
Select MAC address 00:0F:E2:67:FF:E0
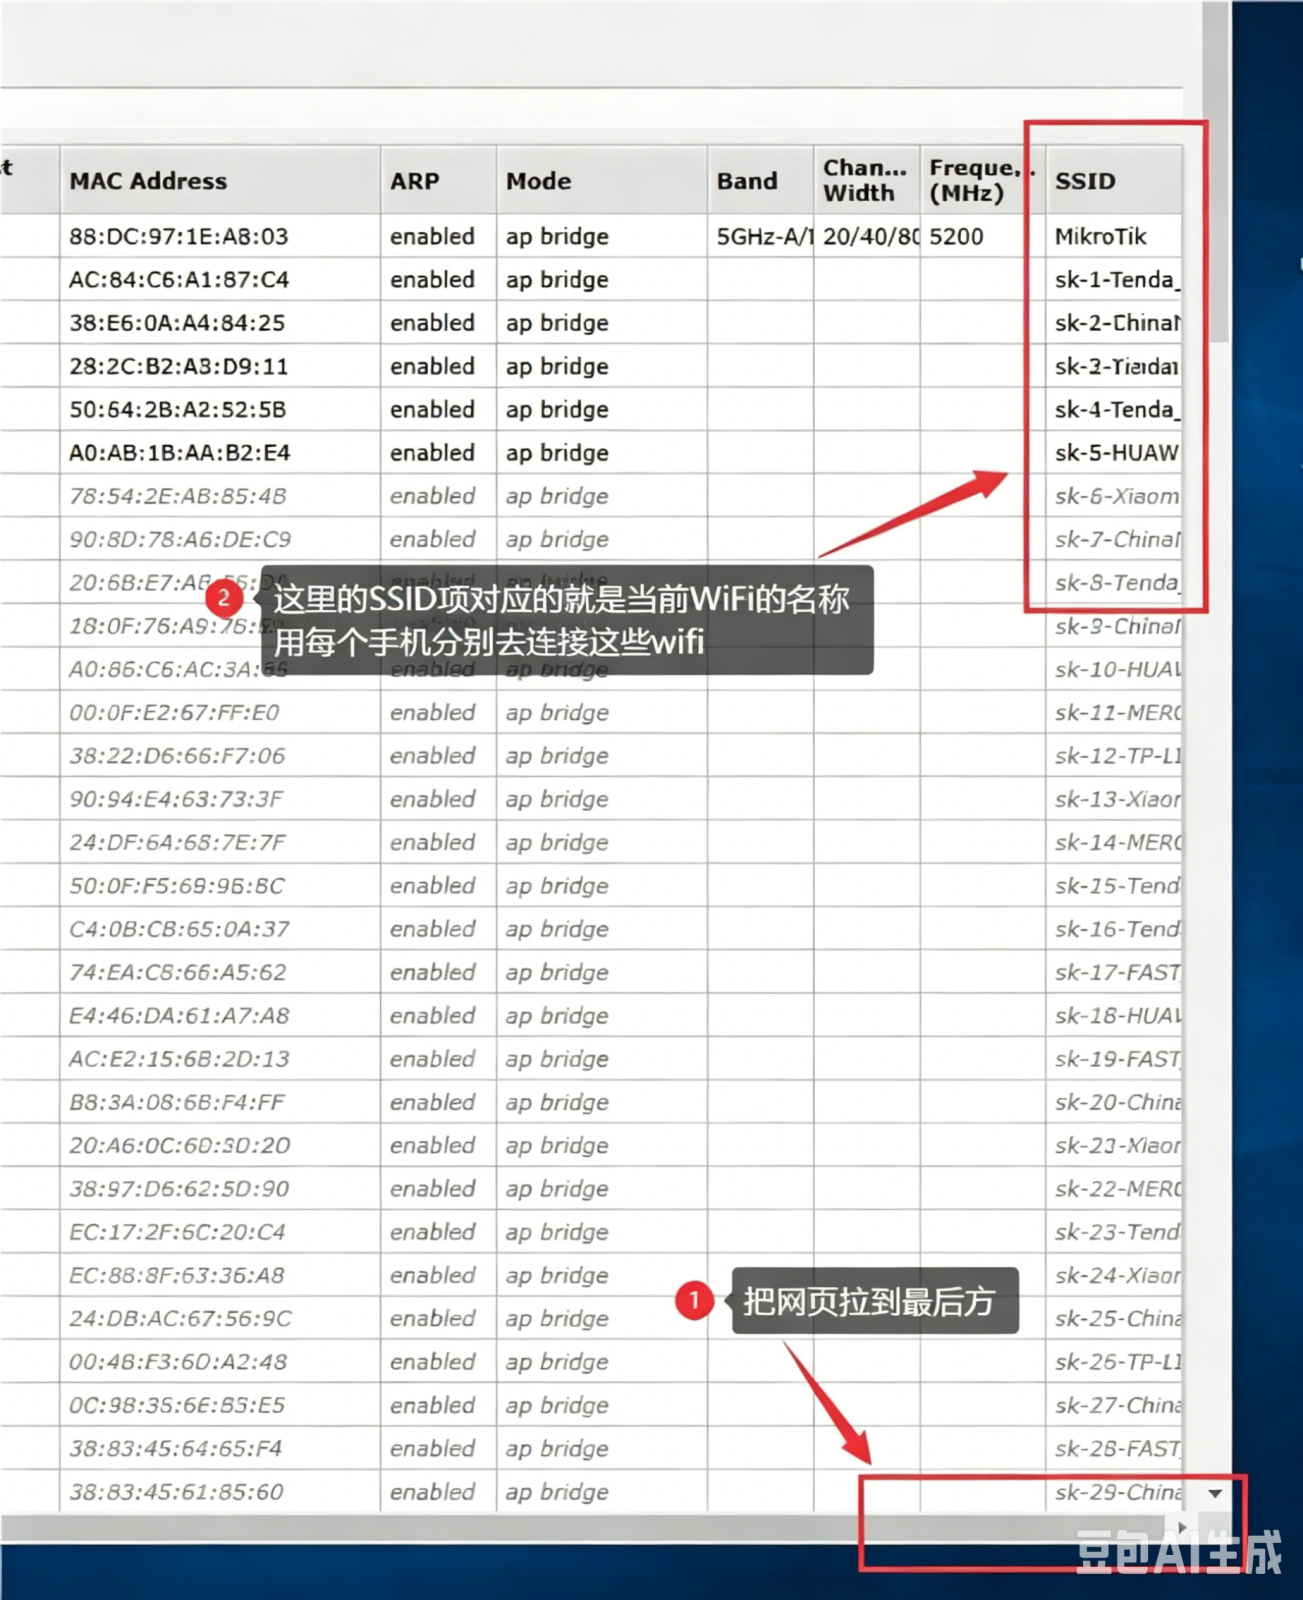[x=174, y=713]
